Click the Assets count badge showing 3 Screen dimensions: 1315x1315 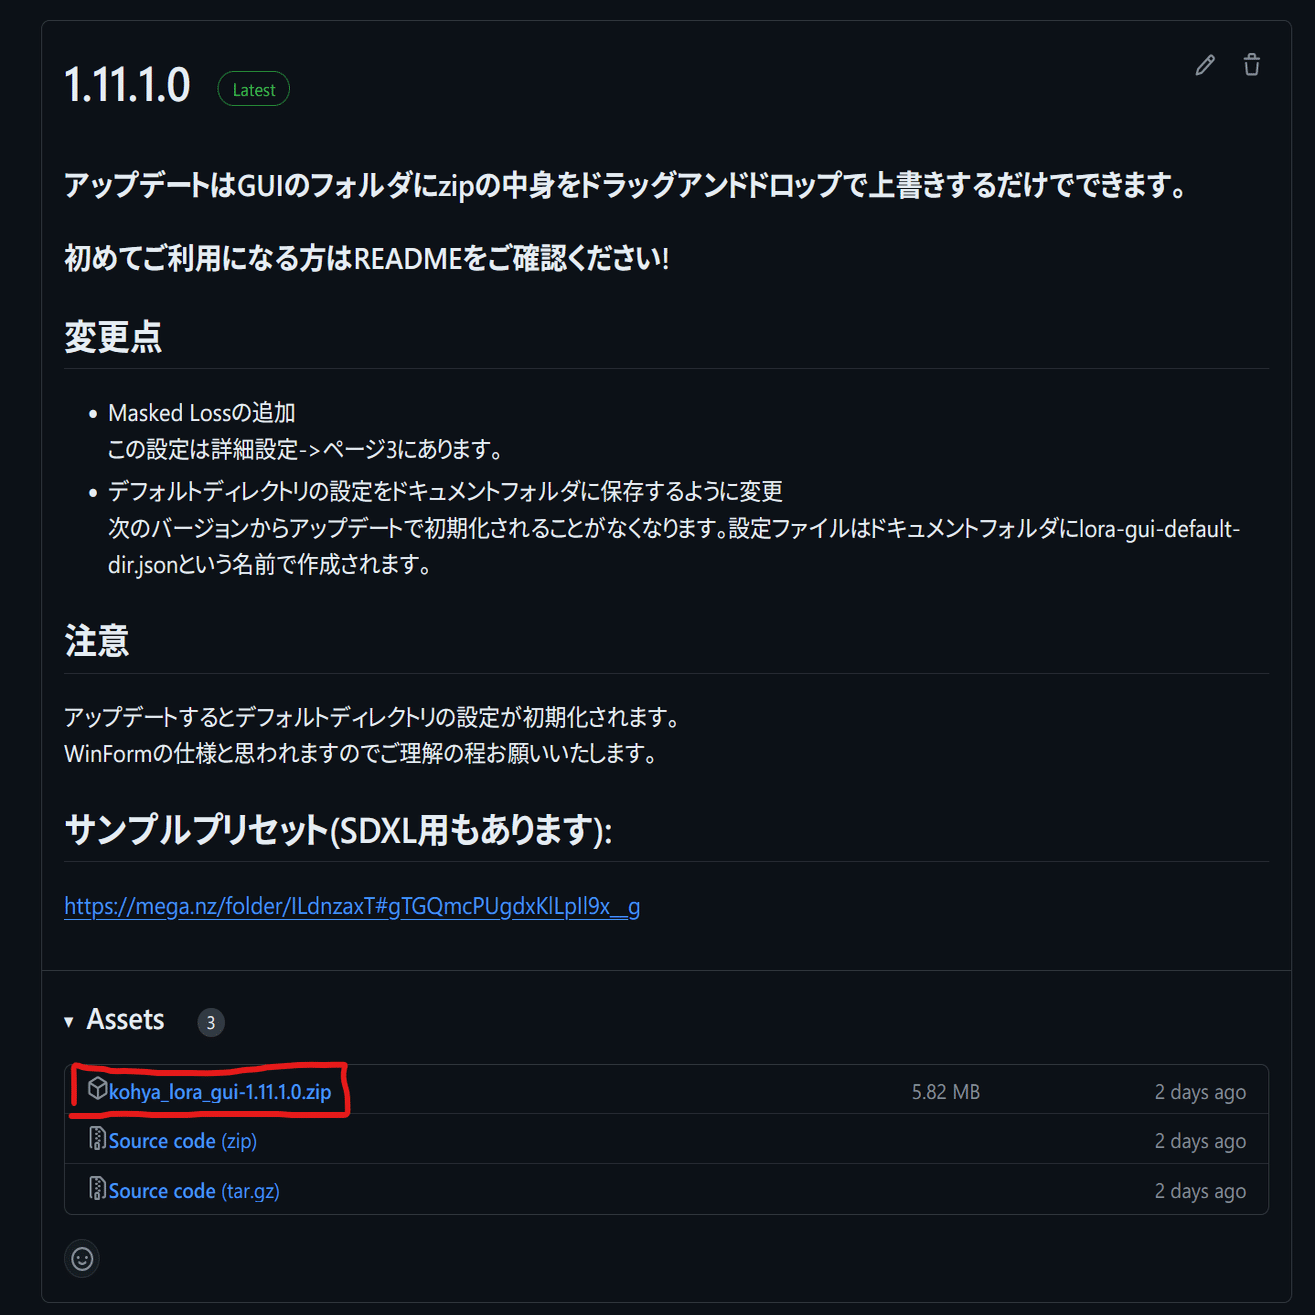pos(210,1023)
